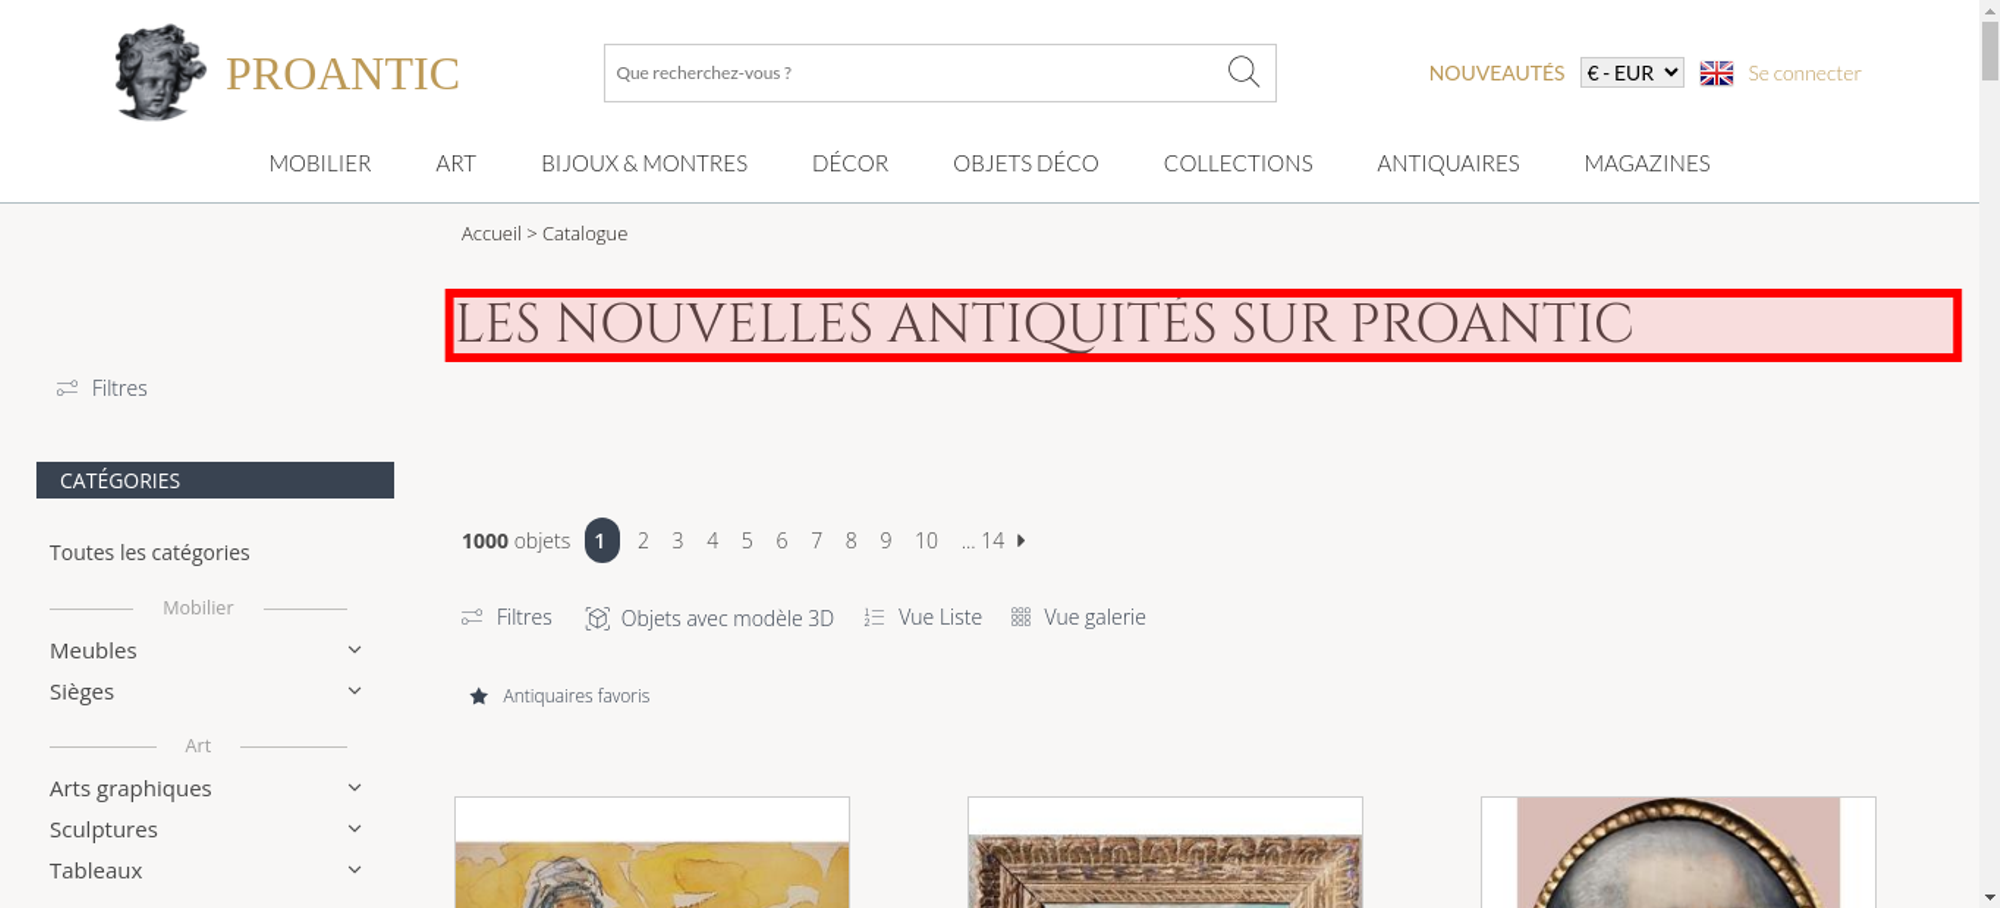Click the page vertical scrollbar
Image resolution: width=2000 pixels, height=908 pixels.
tap(1990, 454)
